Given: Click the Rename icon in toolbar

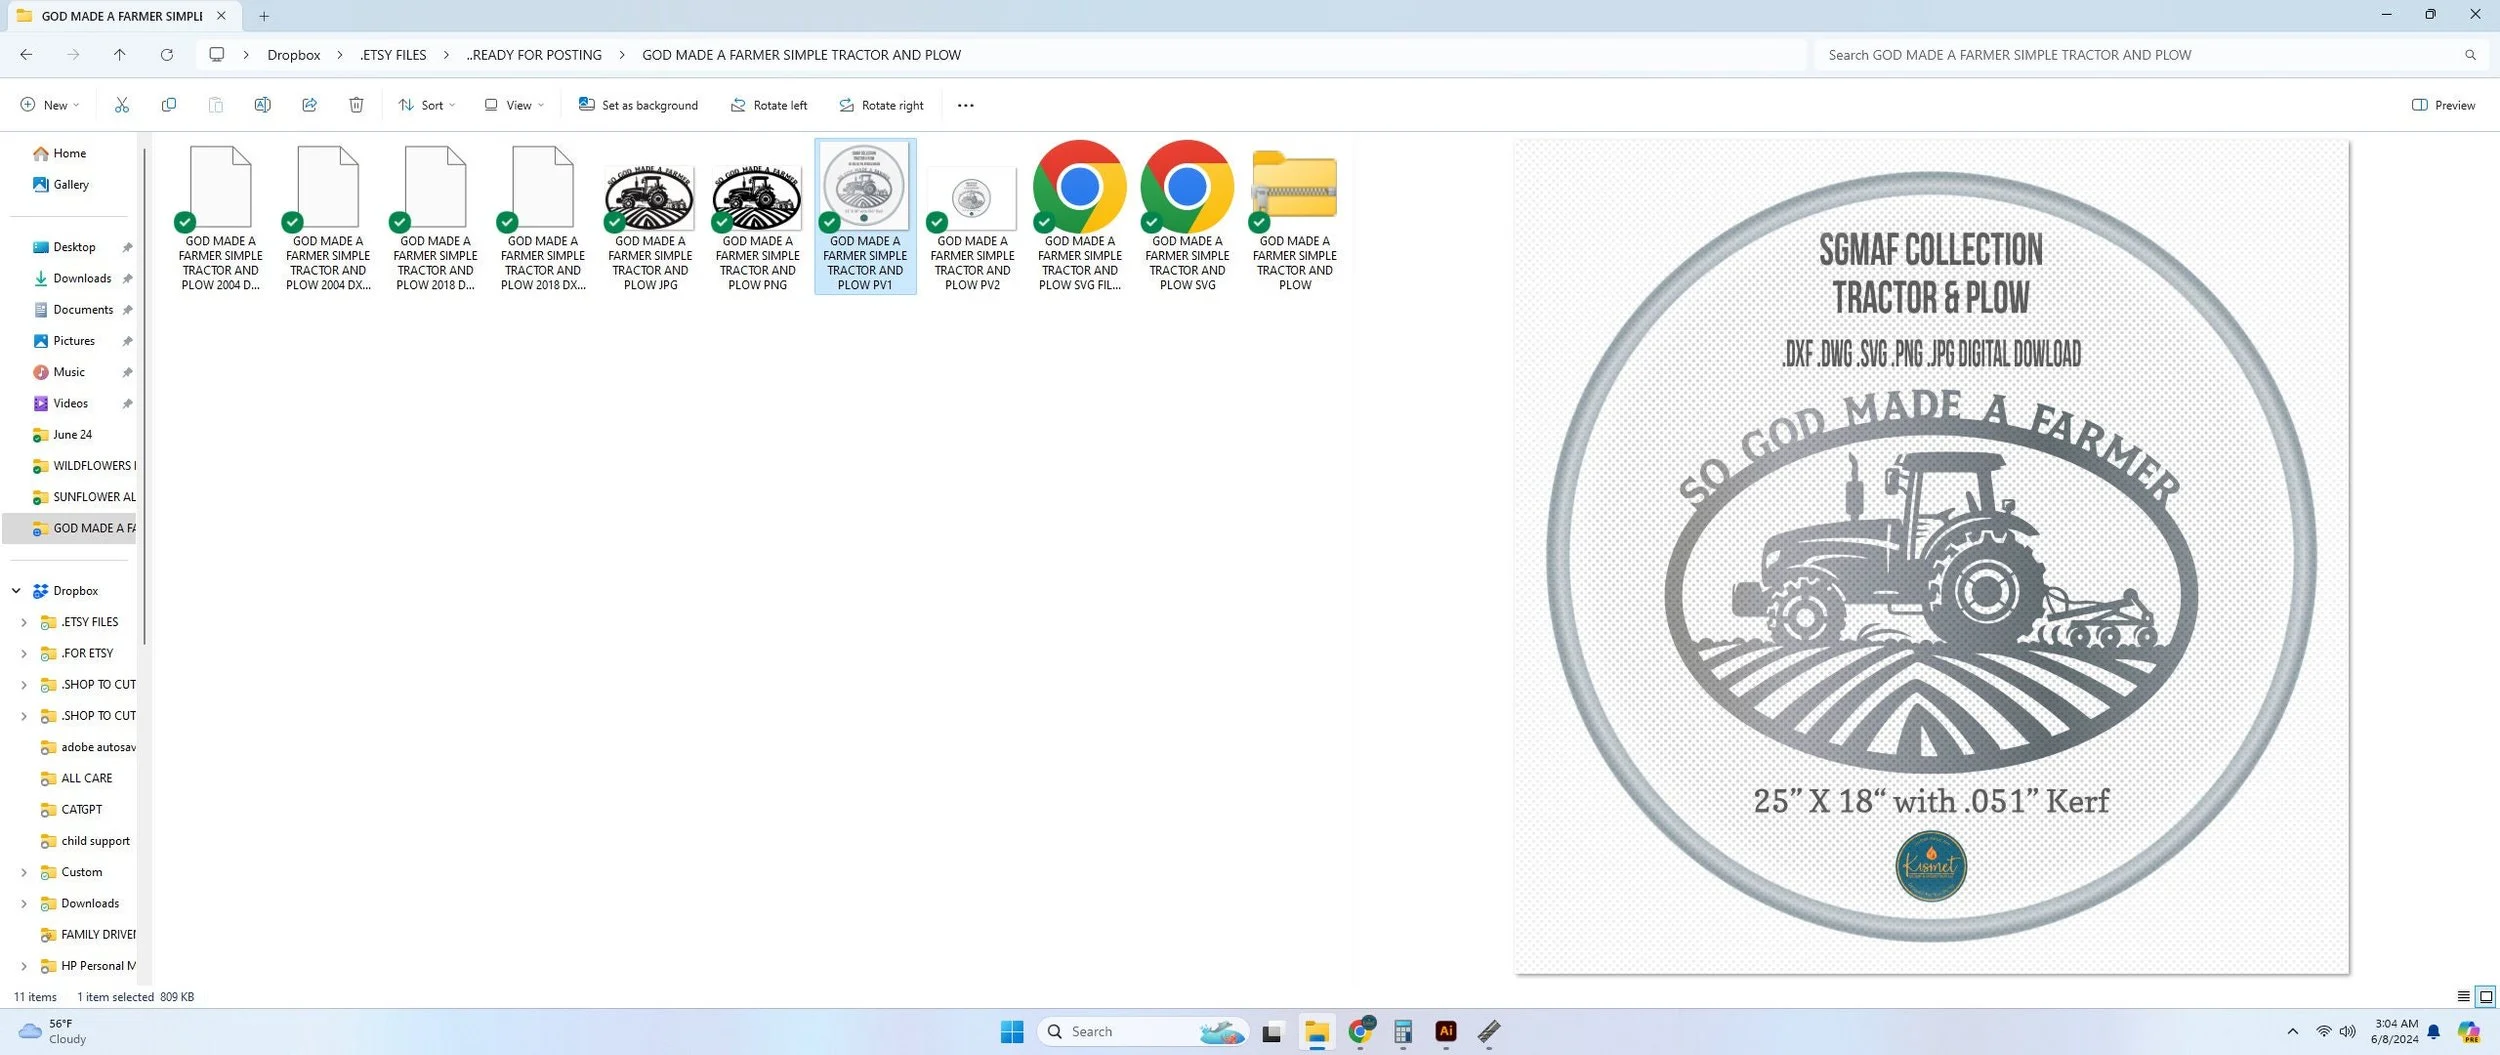Looking at the screenshot, I should 262,105.
